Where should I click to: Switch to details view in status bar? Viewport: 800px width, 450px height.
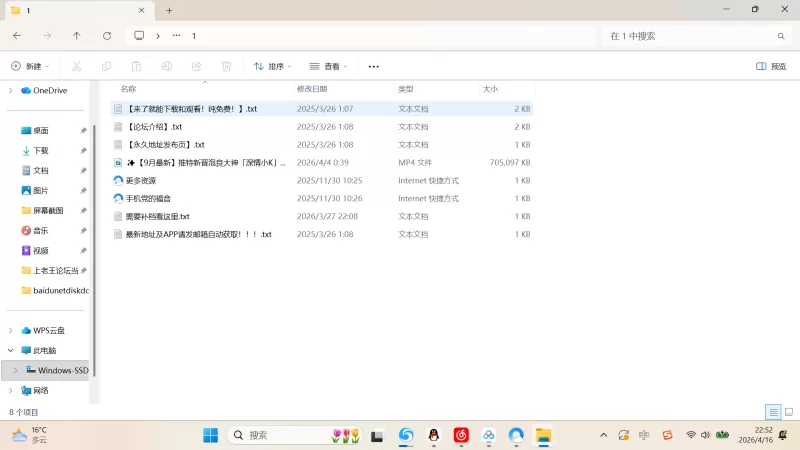(772, 412)
